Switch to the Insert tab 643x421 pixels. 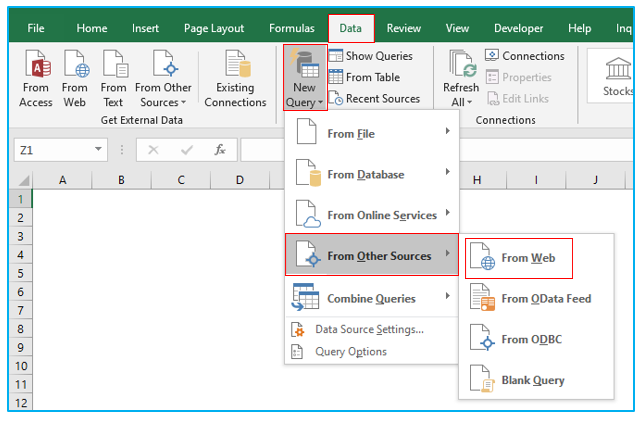pyautogui.click(x=145, y=28)
